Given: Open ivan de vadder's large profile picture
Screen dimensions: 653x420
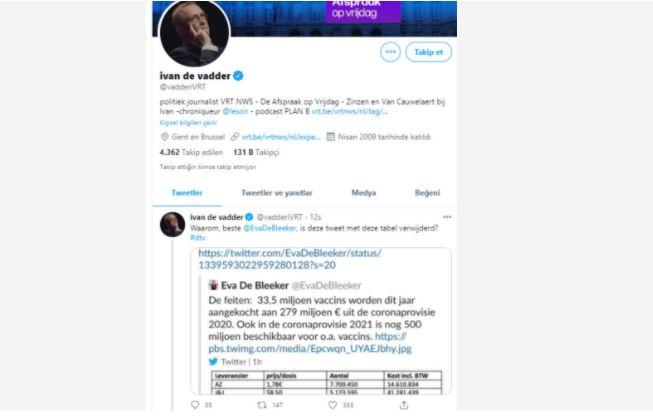Looking at the screenshot, I should point(195,32).
